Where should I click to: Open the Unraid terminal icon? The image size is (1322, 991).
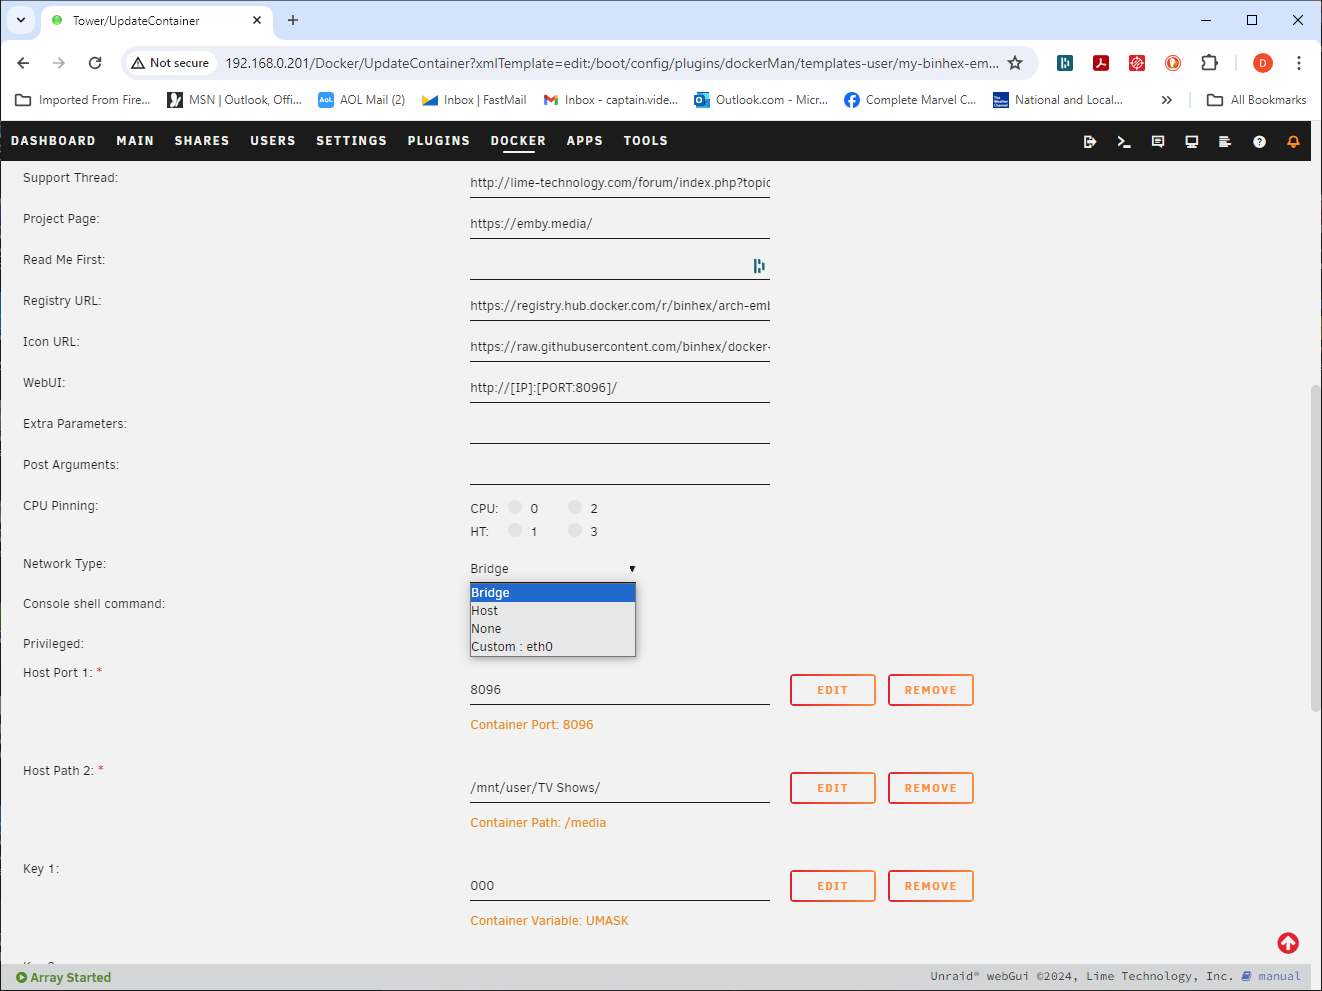click(x=1124, y=142)
